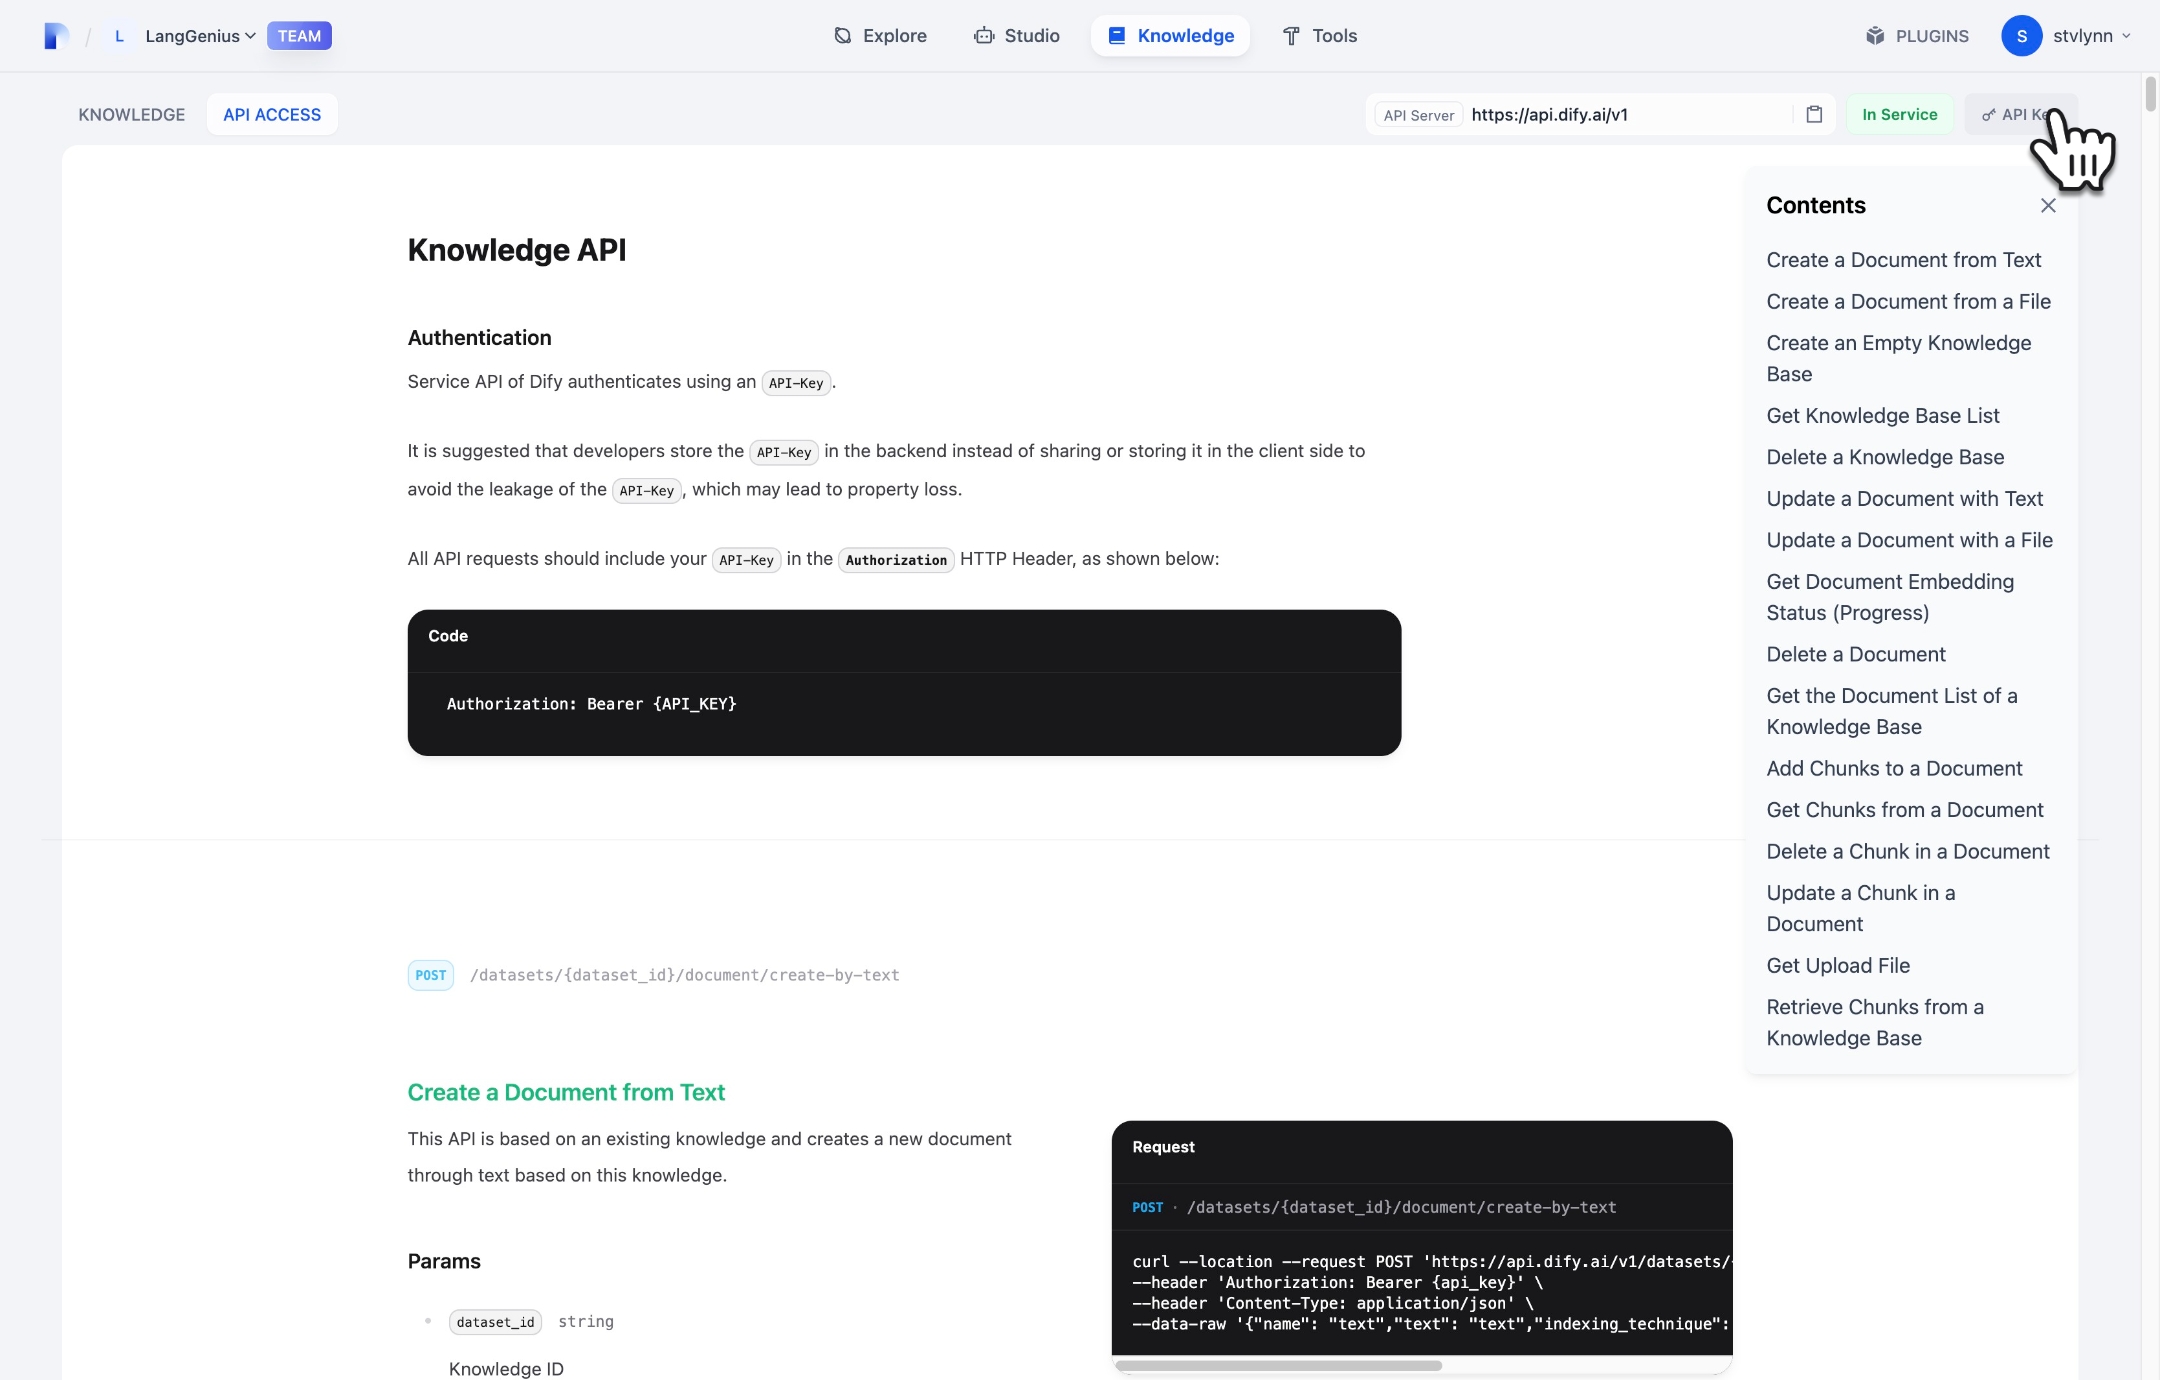Select the API ACCESS tab
This screenshot has width=2160, height=1380.
tap(272, 114)
